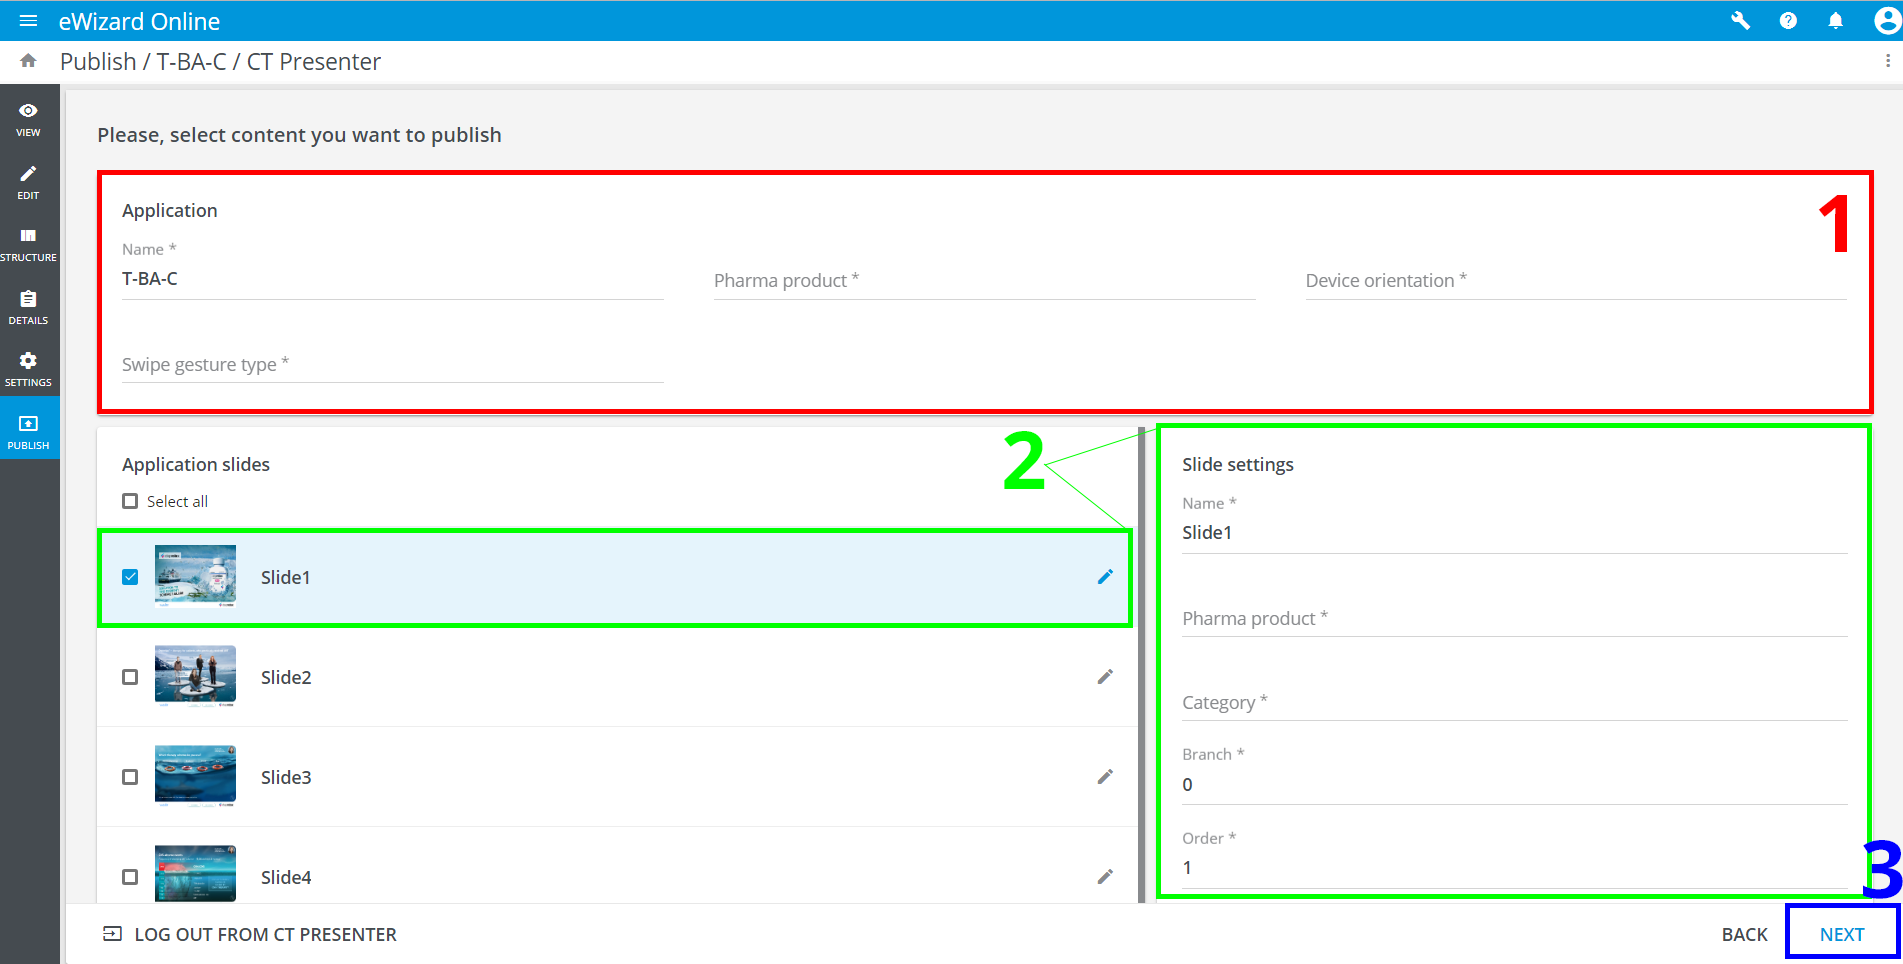The width and height of the screenshot is (1903, 964).
Task: Click Log out from CT Presenter
Action: click(250, 934)
